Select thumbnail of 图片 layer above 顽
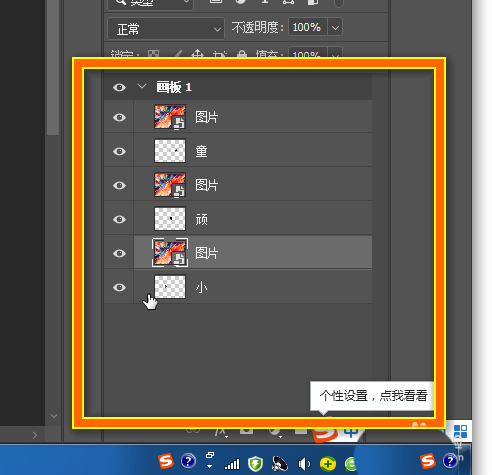The height and width of the screenshot is (475, 492). tap(170, 185)
